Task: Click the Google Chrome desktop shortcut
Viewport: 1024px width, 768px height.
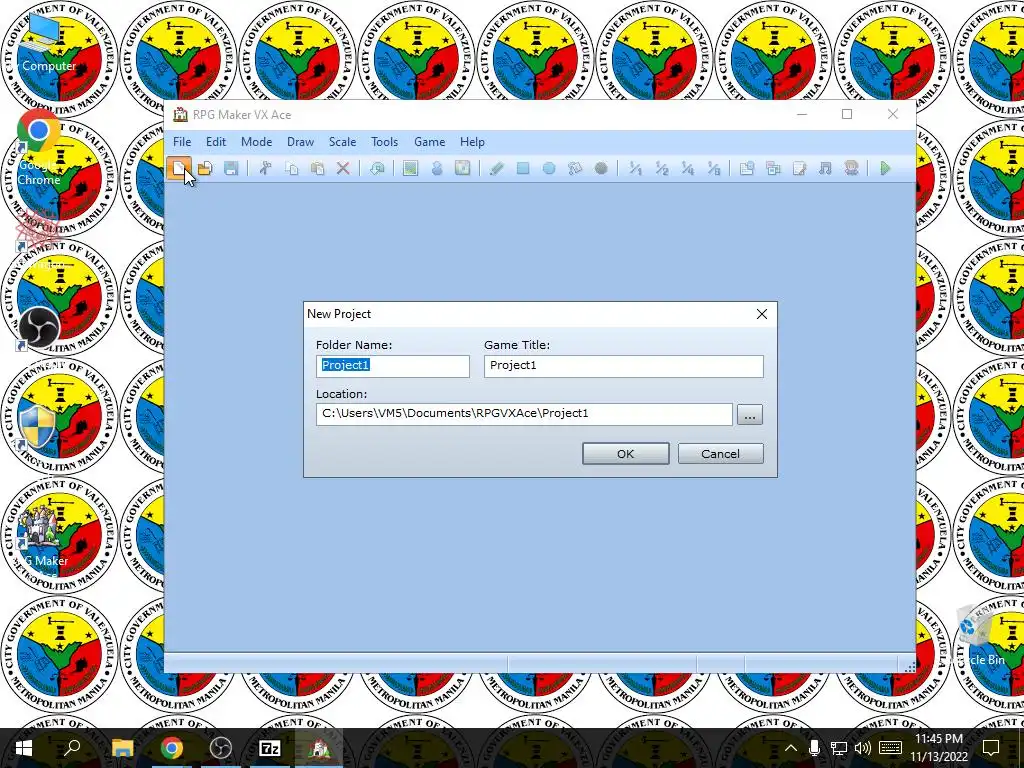Action: point(39,149)
